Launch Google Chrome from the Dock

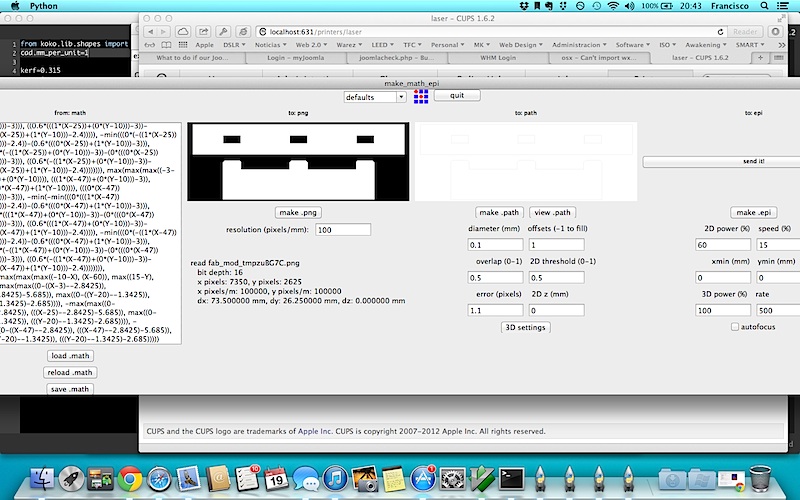[x=130, y=479]
